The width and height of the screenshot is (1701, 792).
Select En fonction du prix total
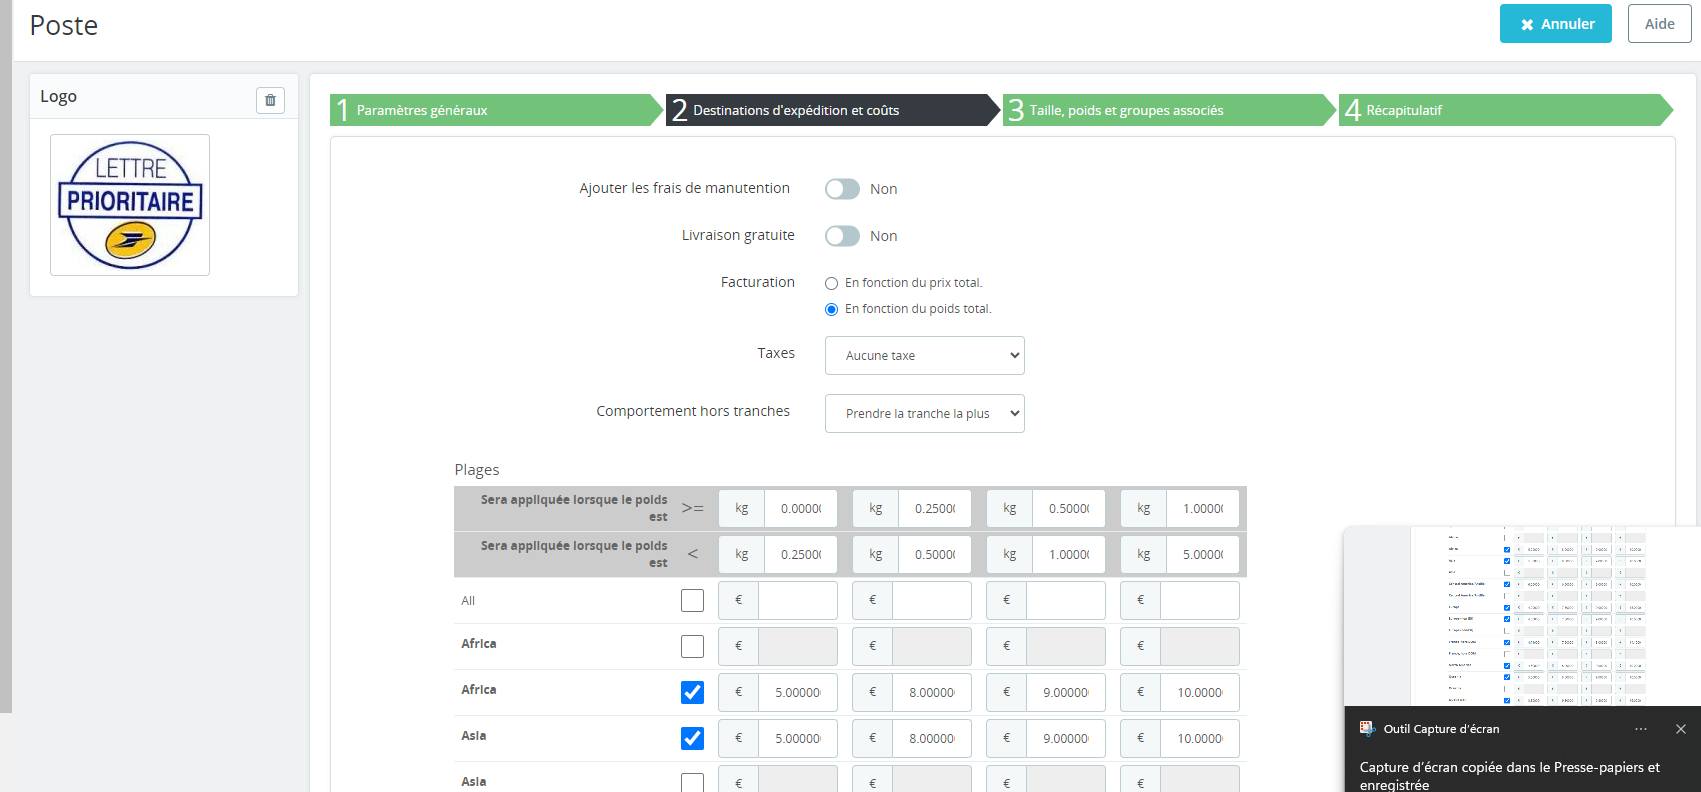(831, 283)
